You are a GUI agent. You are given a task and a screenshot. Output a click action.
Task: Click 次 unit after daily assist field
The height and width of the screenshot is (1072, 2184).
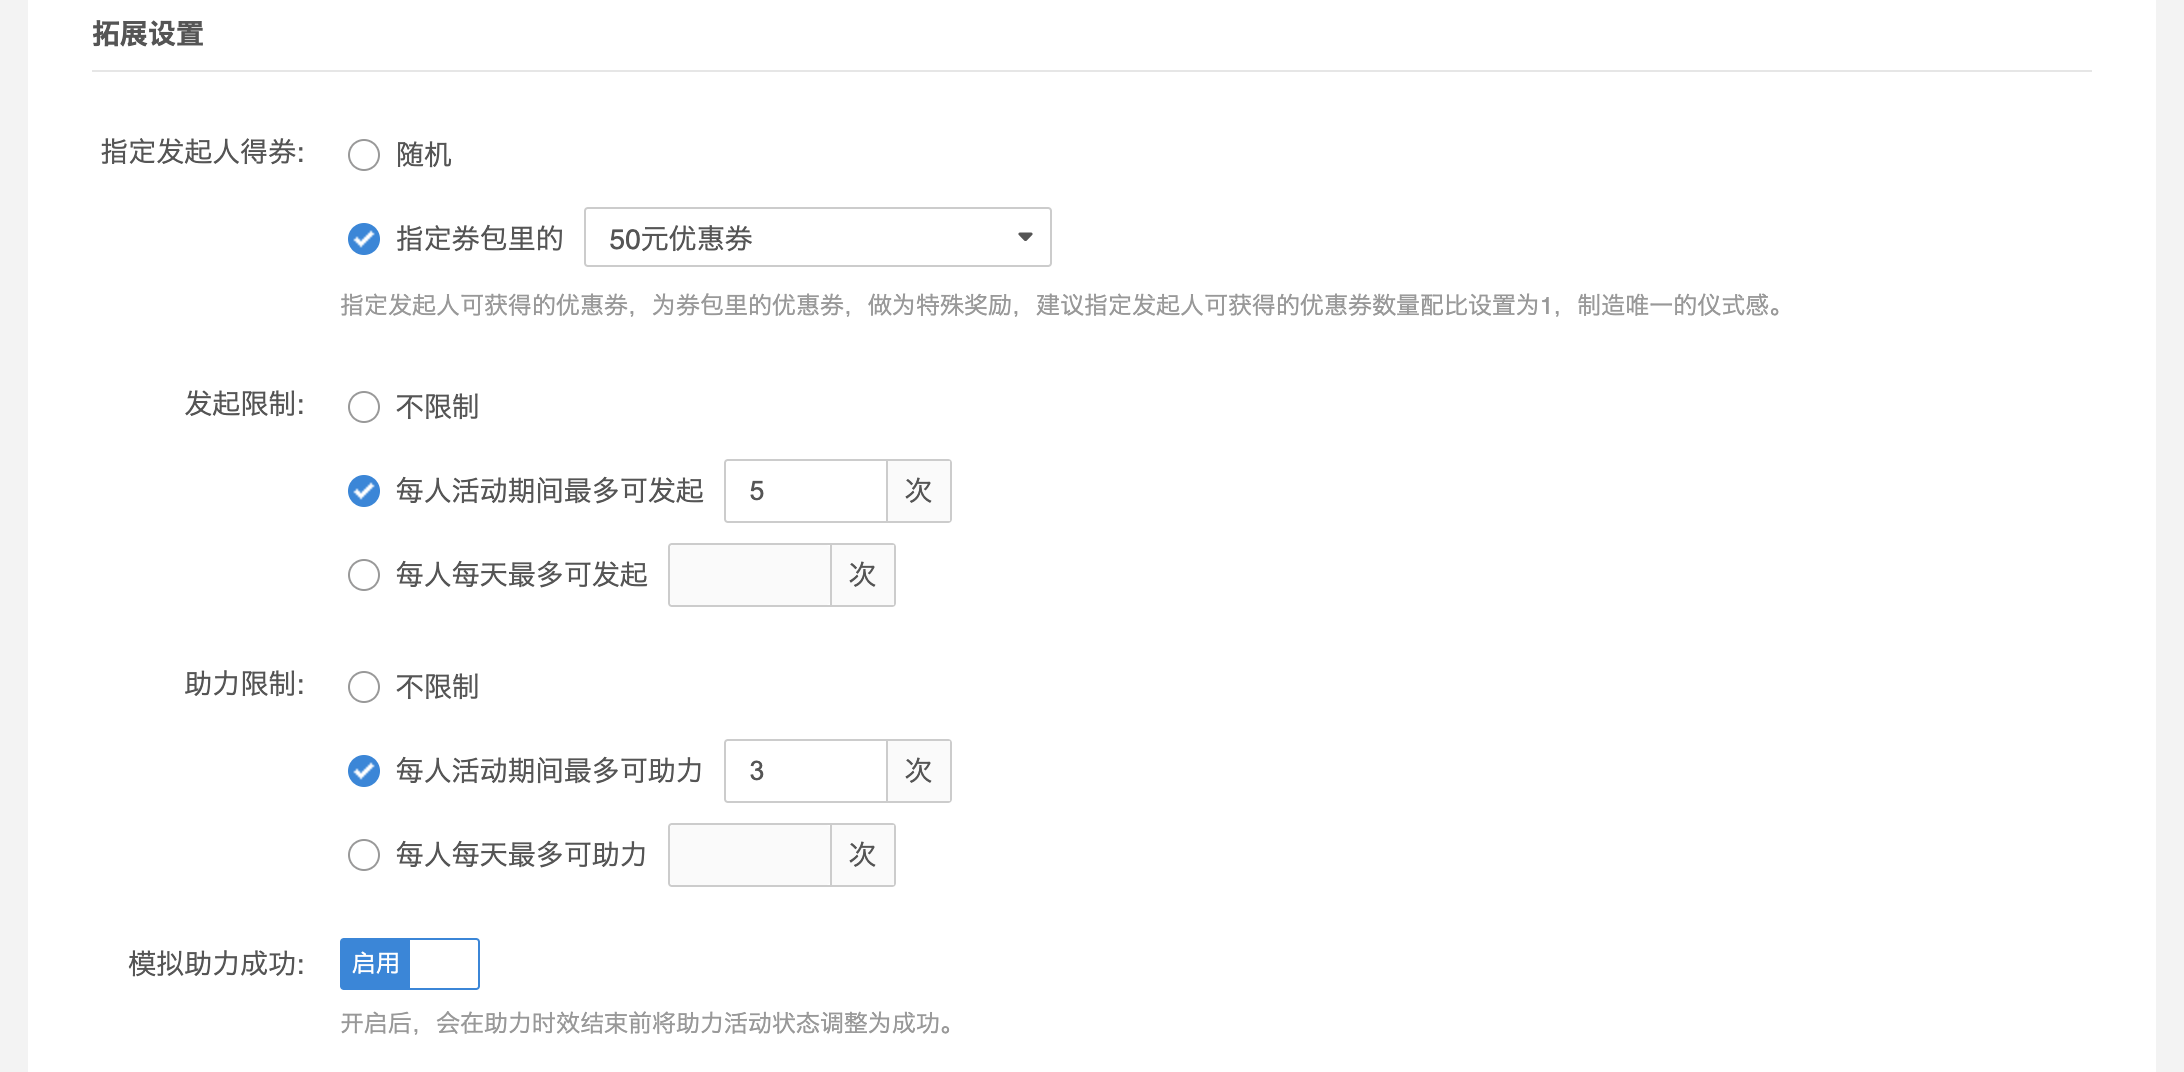[862, 855]
